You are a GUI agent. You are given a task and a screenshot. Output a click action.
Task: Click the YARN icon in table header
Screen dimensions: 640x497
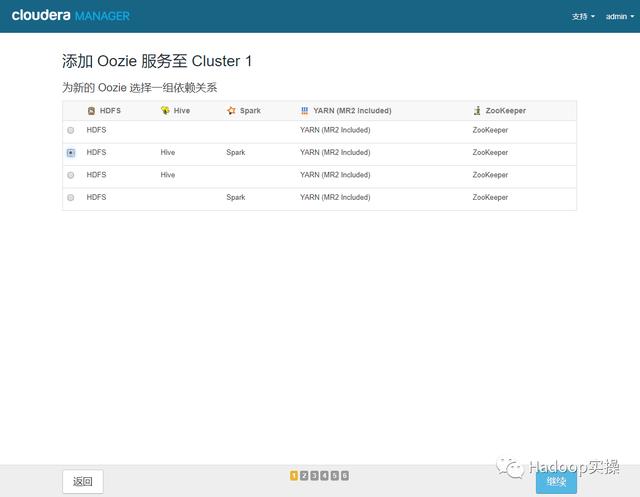click(x=304, y=111)
